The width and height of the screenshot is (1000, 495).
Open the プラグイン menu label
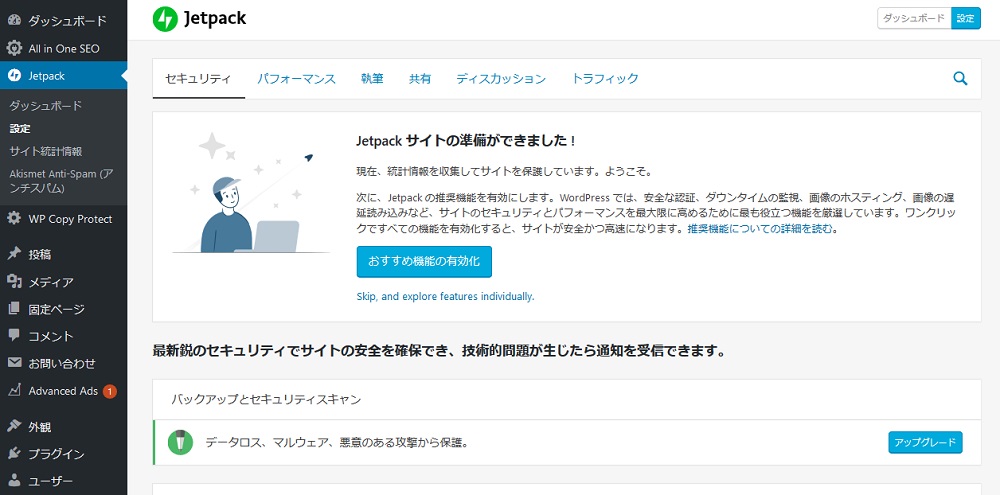pos(56,454)
